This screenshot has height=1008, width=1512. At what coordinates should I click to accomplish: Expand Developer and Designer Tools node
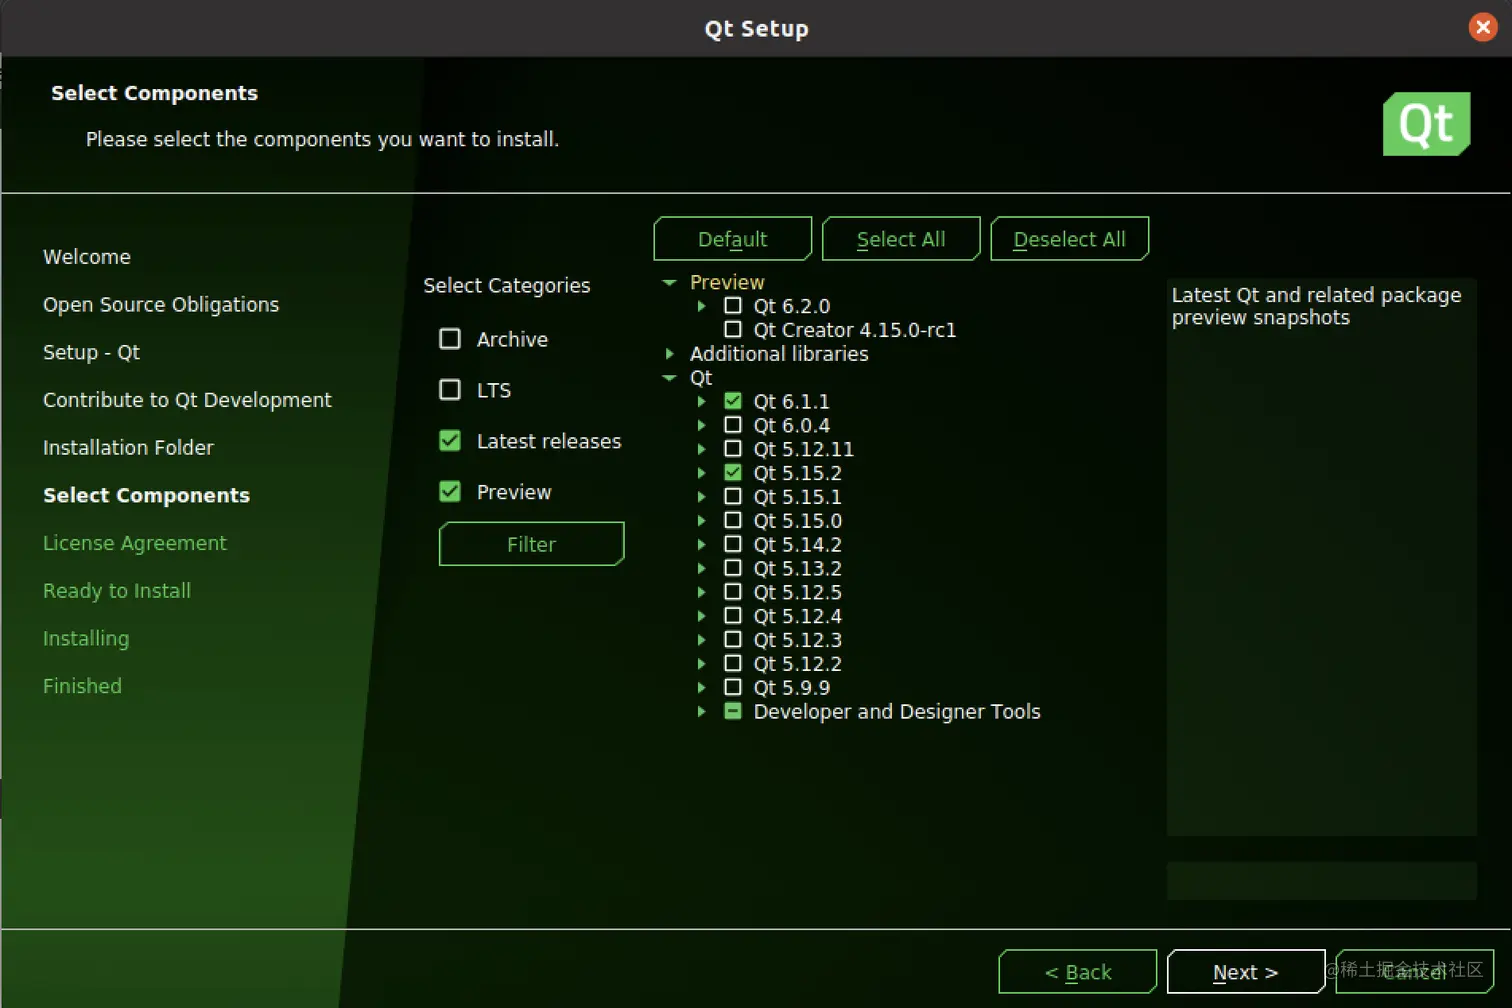tap(701, 711)
